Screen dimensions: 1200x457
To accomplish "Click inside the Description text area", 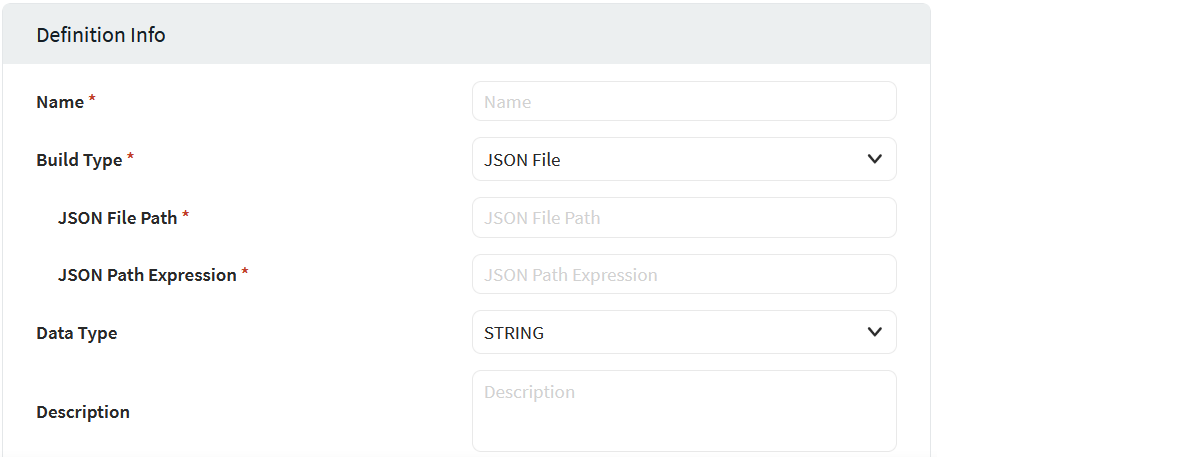I will [x=684, y=411].
